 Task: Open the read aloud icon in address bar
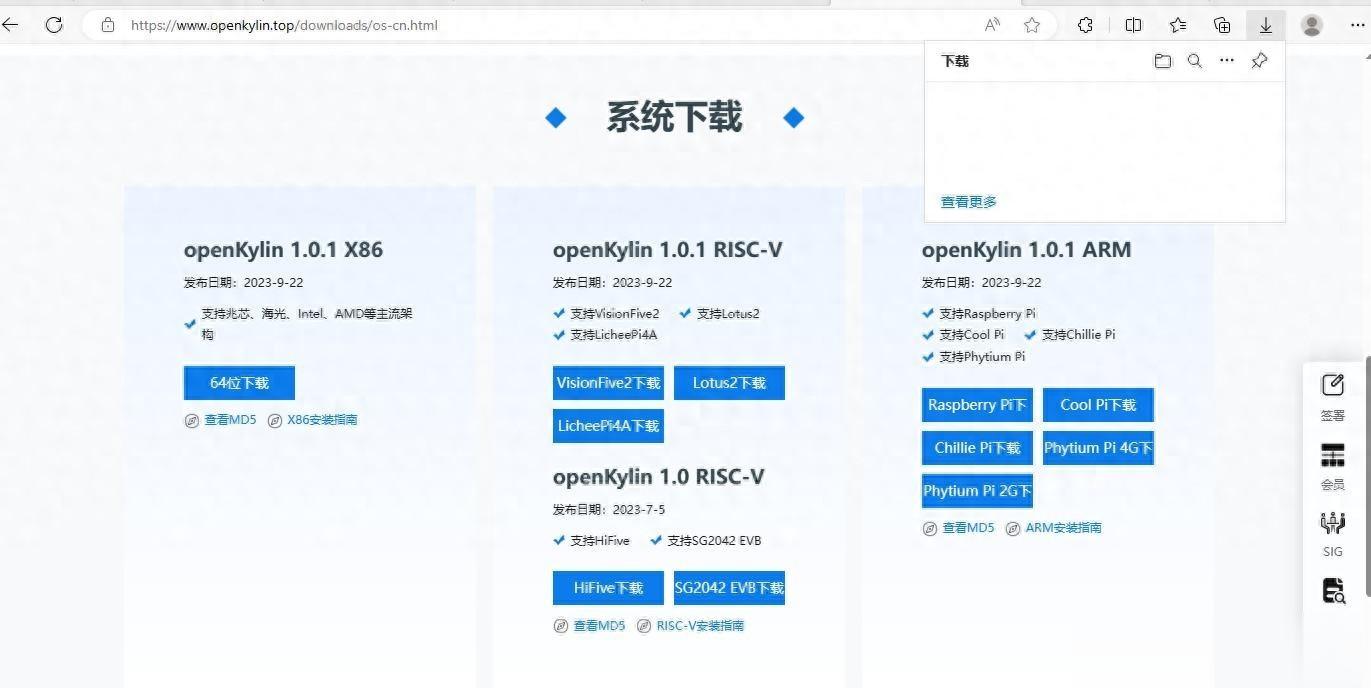click(992, 25)
